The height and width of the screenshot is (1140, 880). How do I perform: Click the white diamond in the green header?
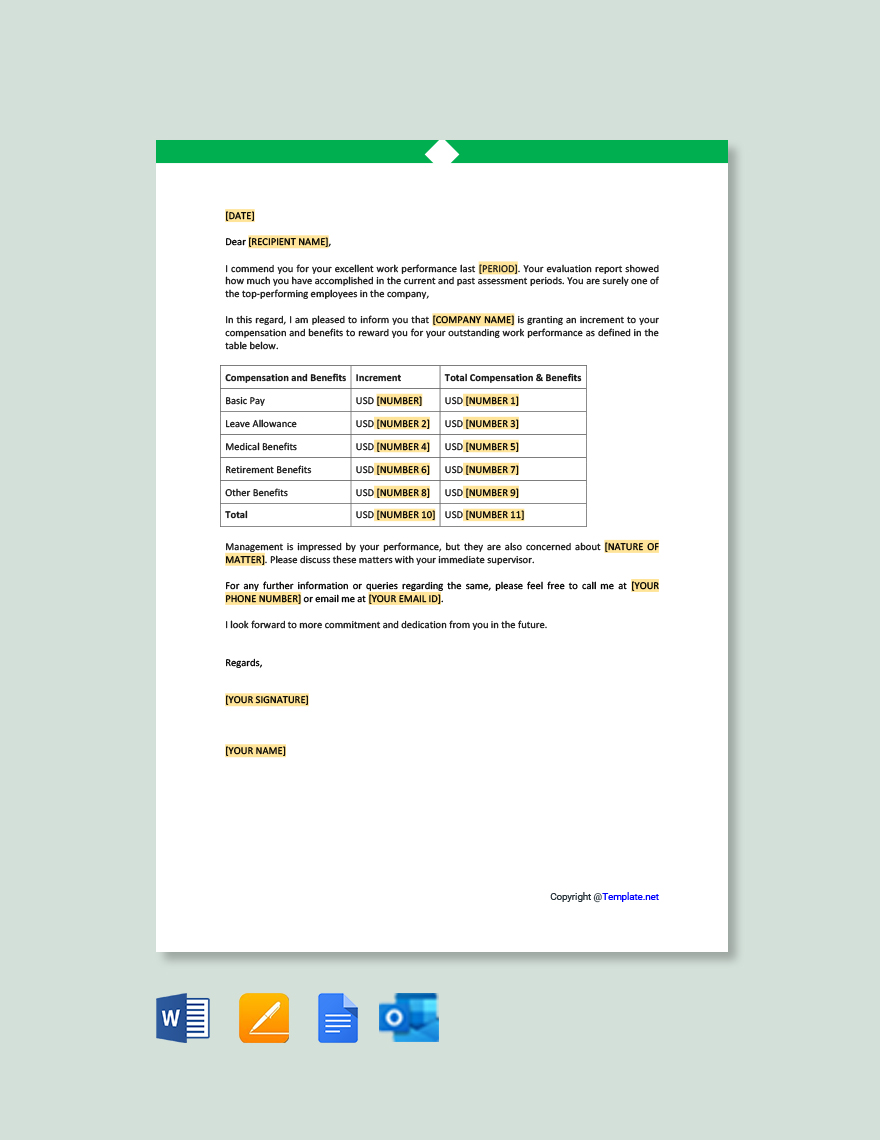click(442, 153)
